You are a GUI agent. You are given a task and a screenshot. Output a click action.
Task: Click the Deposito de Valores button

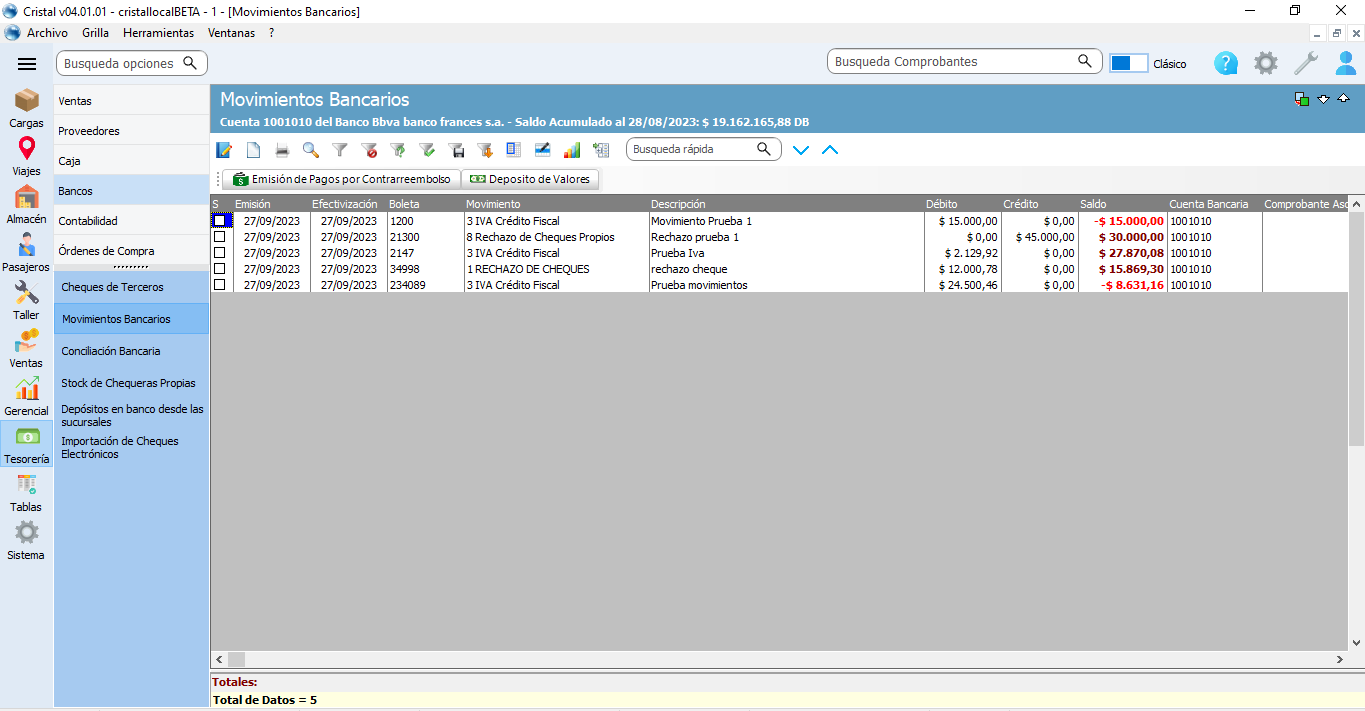[530, 179]
